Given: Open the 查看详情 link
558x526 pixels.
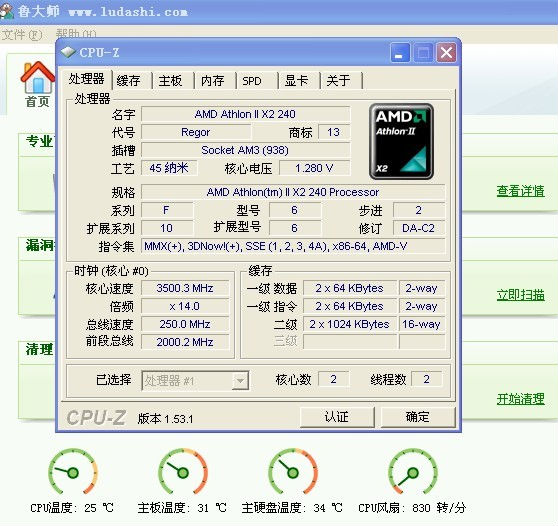Looking at the screenshot, I should pyautogui.click(x=521, y=191).
